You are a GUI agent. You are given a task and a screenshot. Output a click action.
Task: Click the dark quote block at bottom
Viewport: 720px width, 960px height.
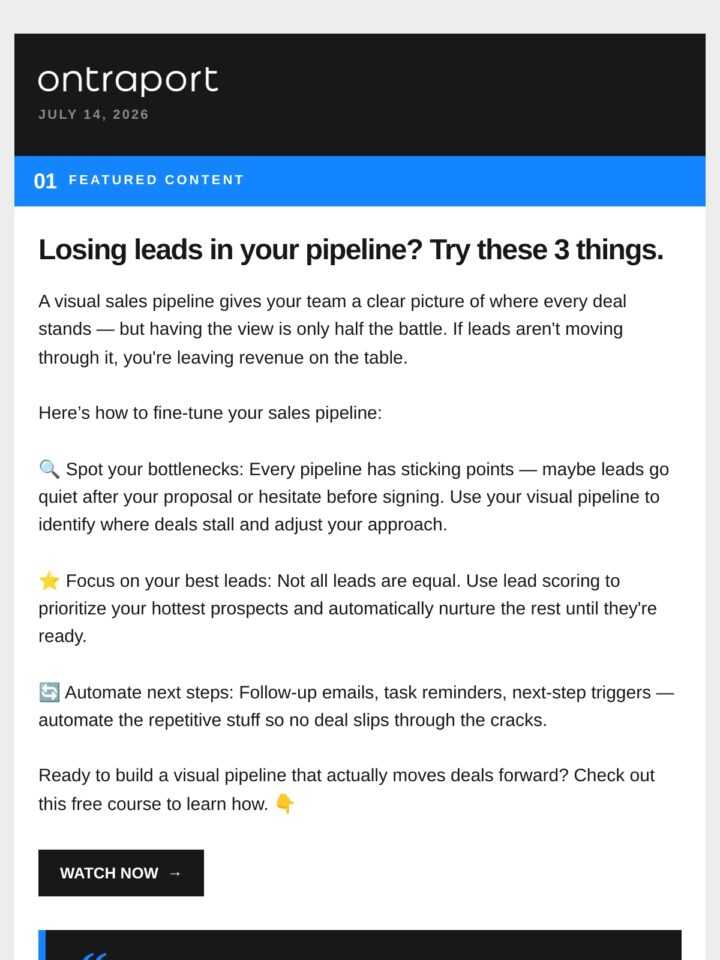(x=360, y=945)
